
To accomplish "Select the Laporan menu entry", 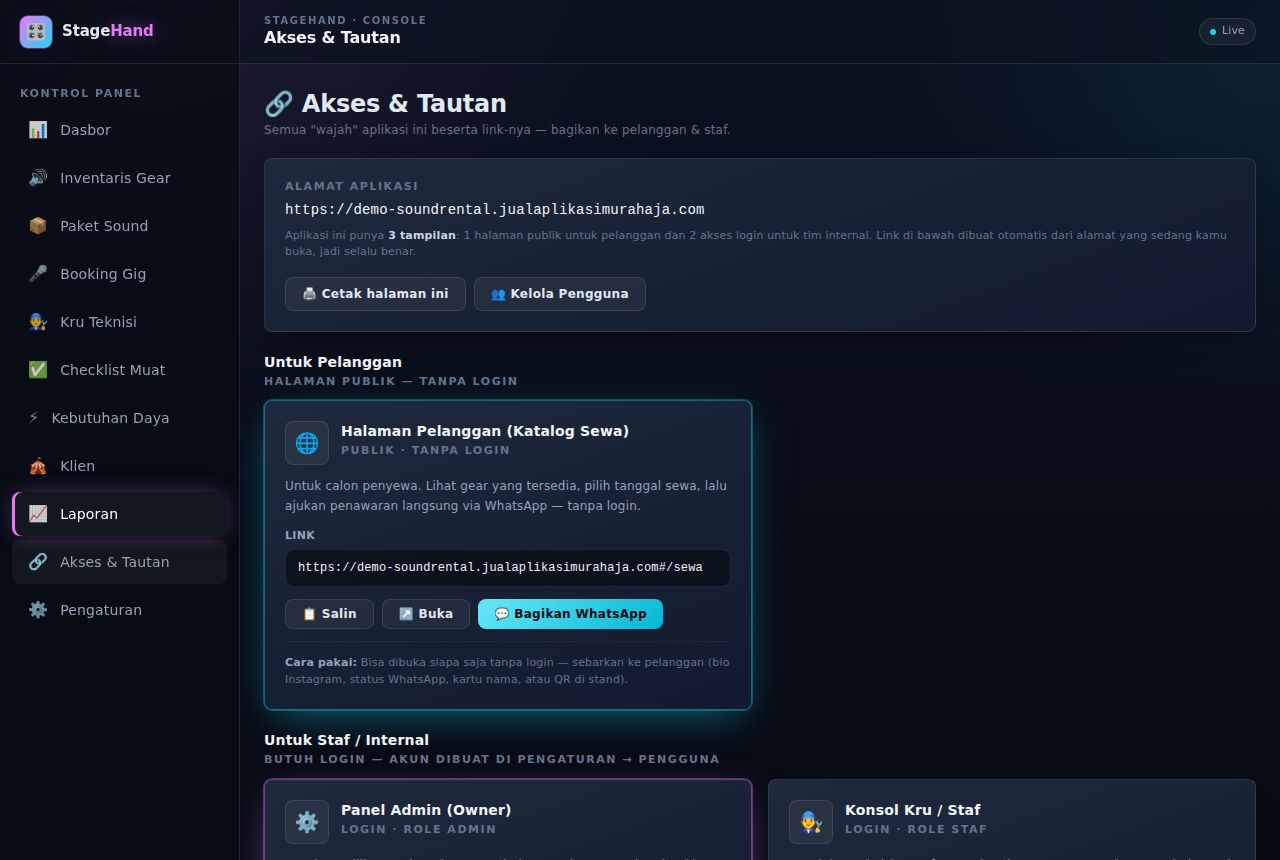I will pos(120,514).
